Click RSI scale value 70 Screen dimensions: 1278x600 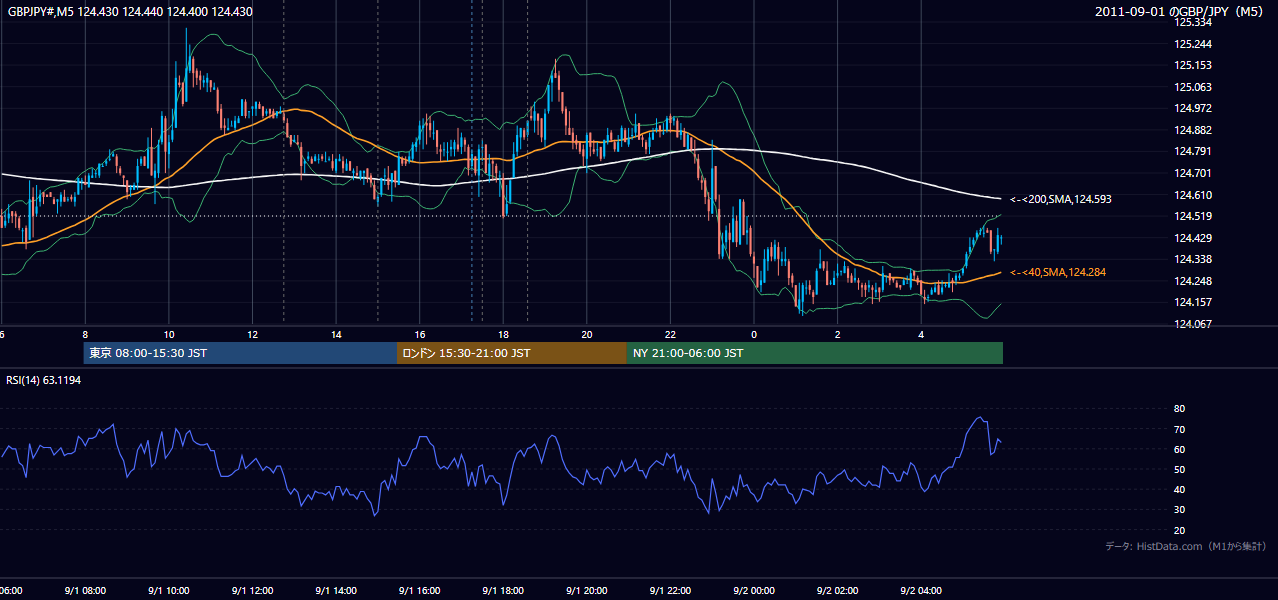1180,429
